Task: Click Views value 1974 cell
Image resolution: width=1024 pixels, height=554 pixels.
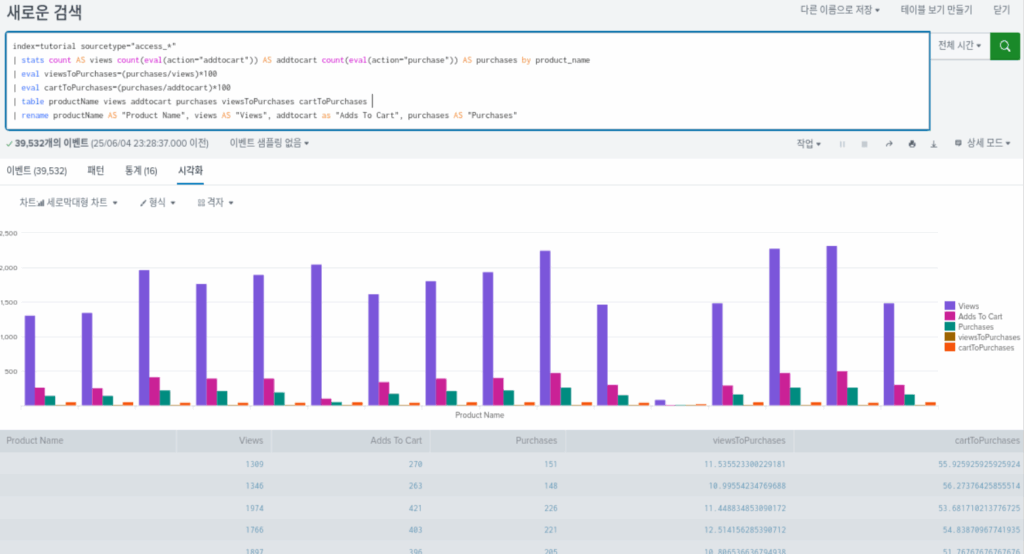Action: point(255,508)
